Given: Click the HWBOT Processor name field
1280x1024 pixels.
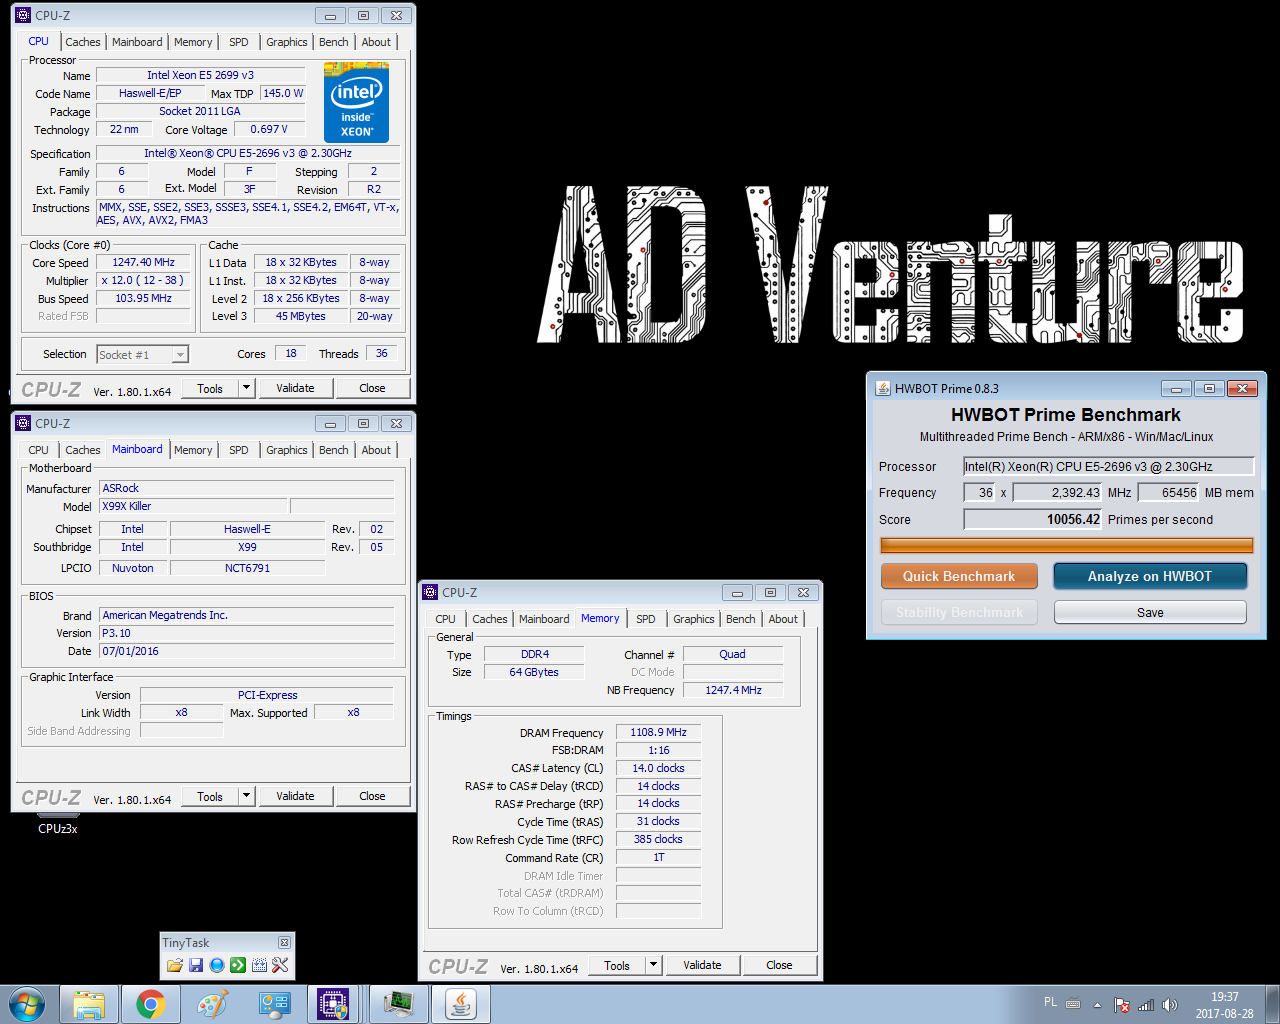Looking at the screenshot, I should pyautogui.click(x=1109, y=466).
